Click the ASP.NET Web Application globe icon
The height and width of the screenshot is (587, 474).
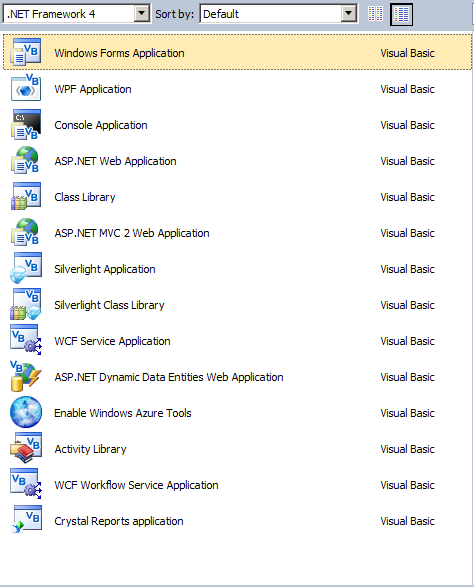click(x=25, y=160)
